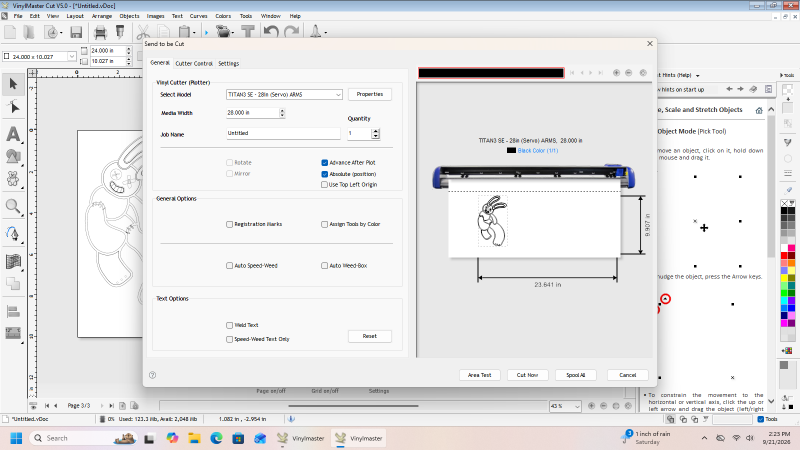The height and width of the screenshot is (450, 800).
Task: Click the Undo arrow icon
Action: coord(271,32)
